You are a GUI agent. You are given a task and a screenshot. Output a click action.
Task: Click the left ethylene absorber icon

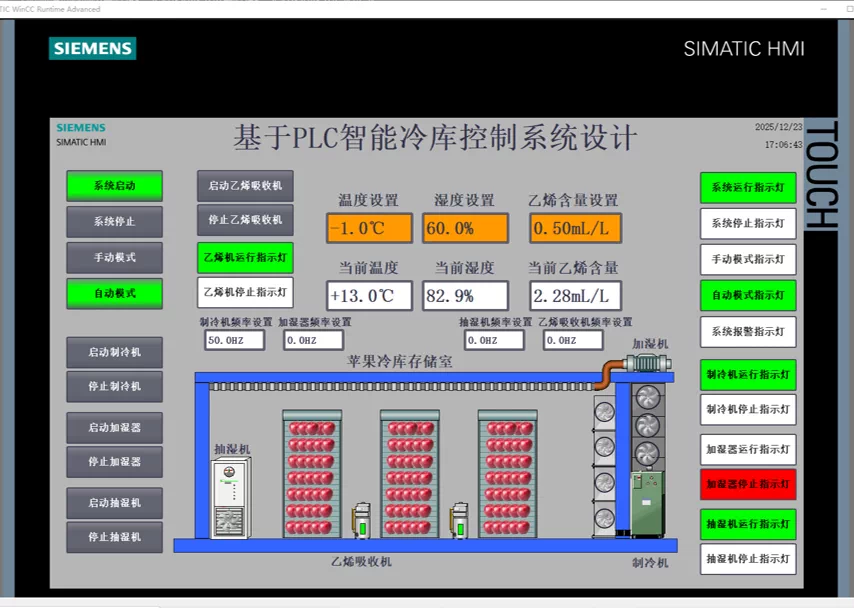click(362, 521)
